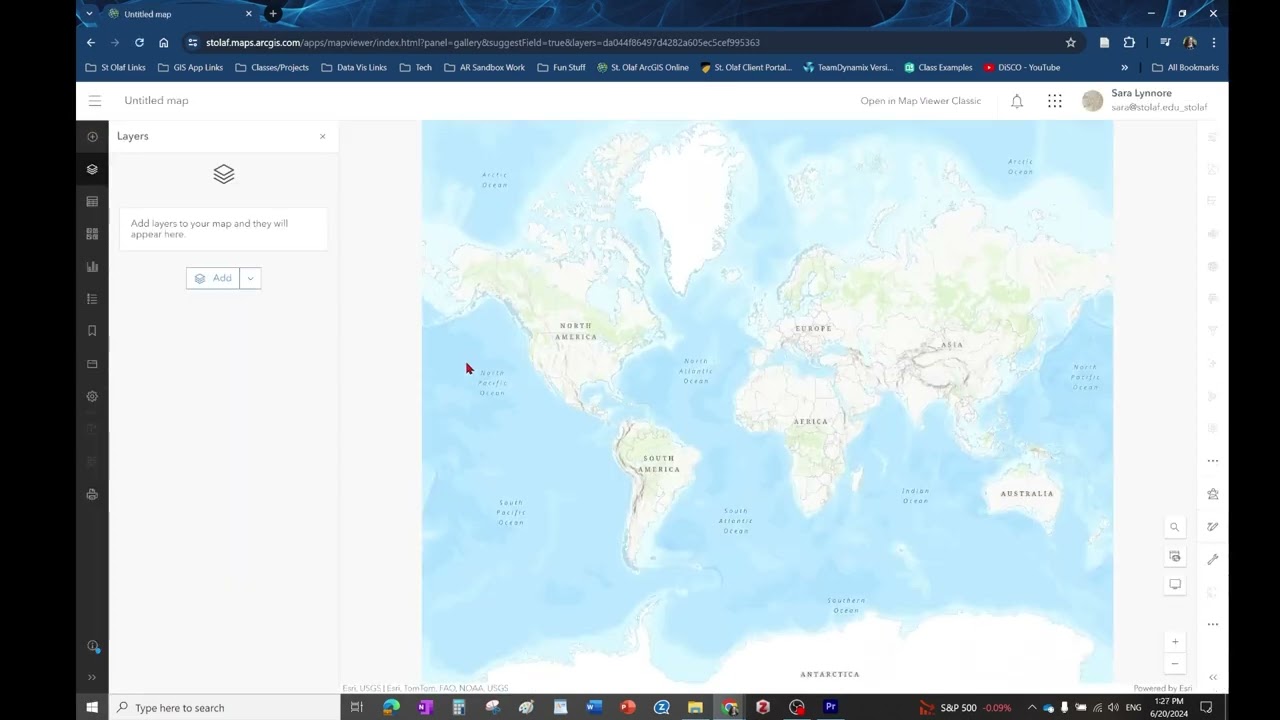This screenshot has width=1280, height=720.
Task: Open the Legend panel icon
Action: pyautogui.click(x=92, y=299)
